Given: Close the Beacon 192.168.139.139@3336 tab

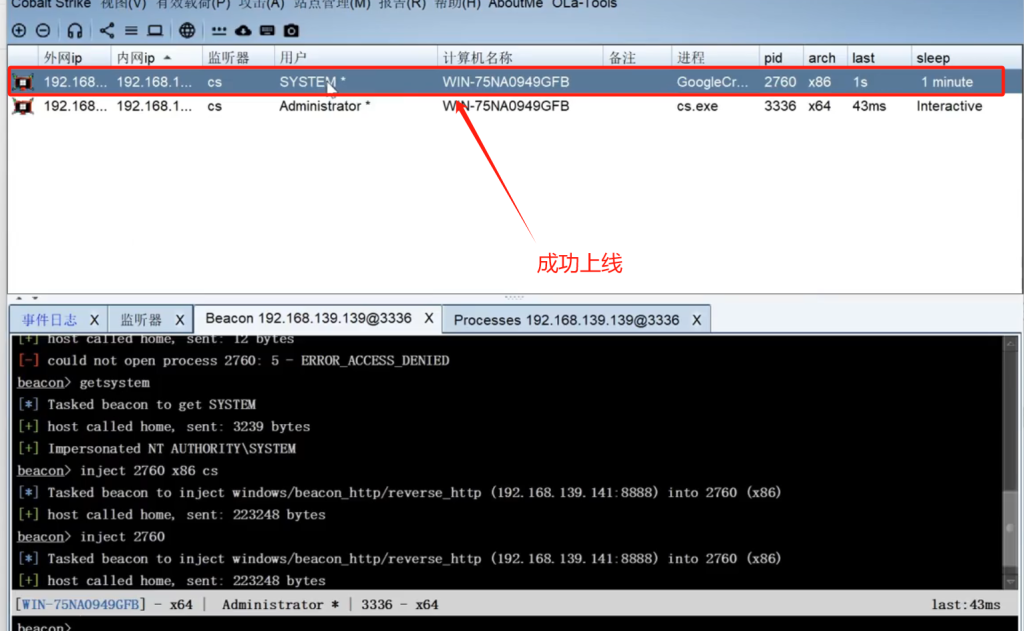Looking at the screenshot, I should (x=428, y=318).
